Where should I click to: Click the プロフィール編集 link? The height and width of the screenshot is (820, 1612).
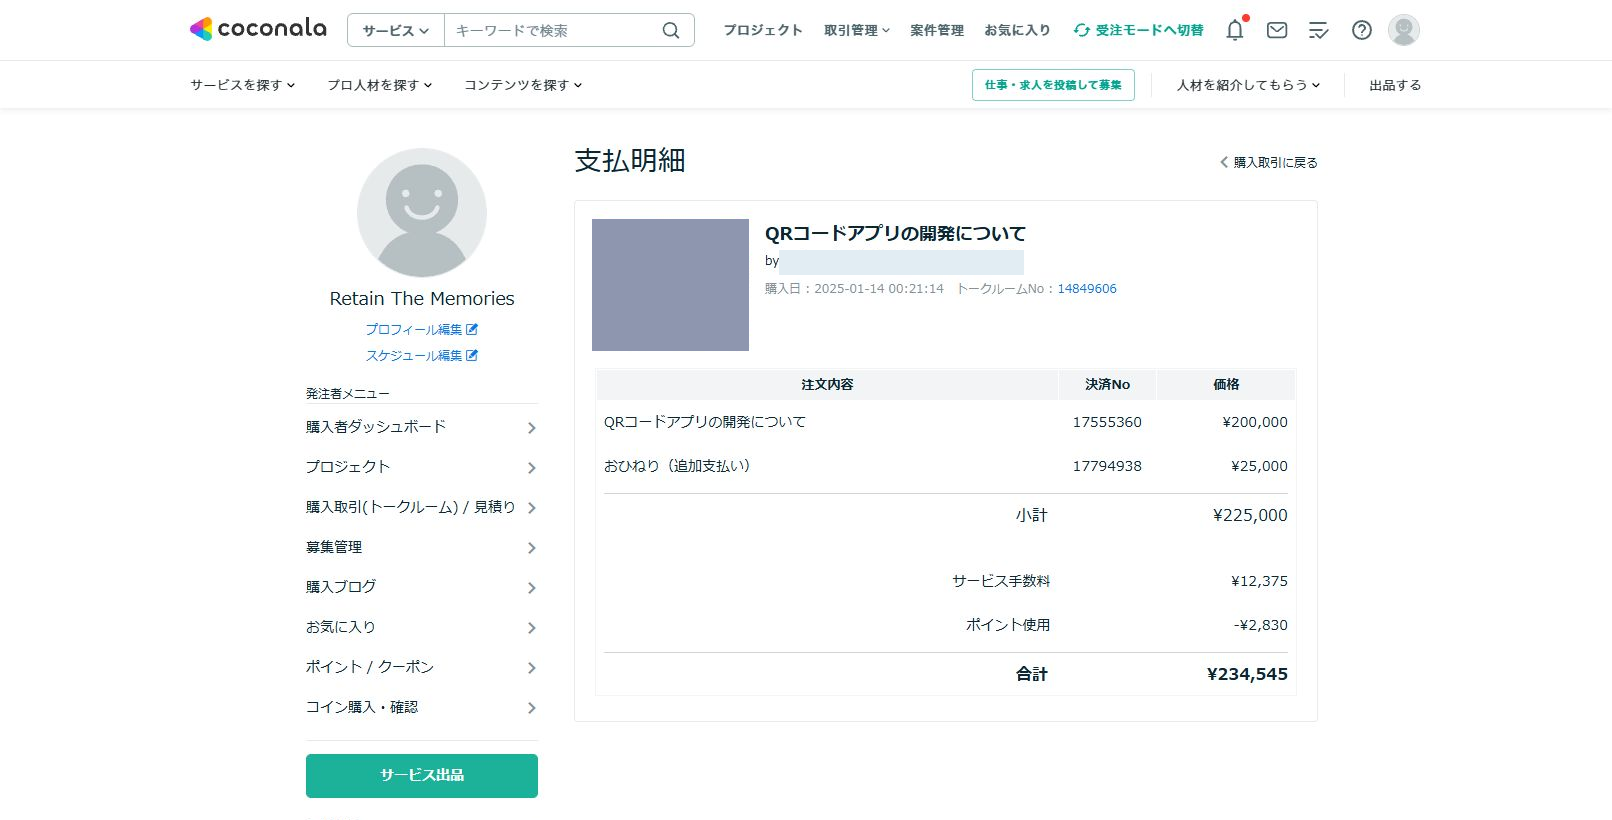414,329
